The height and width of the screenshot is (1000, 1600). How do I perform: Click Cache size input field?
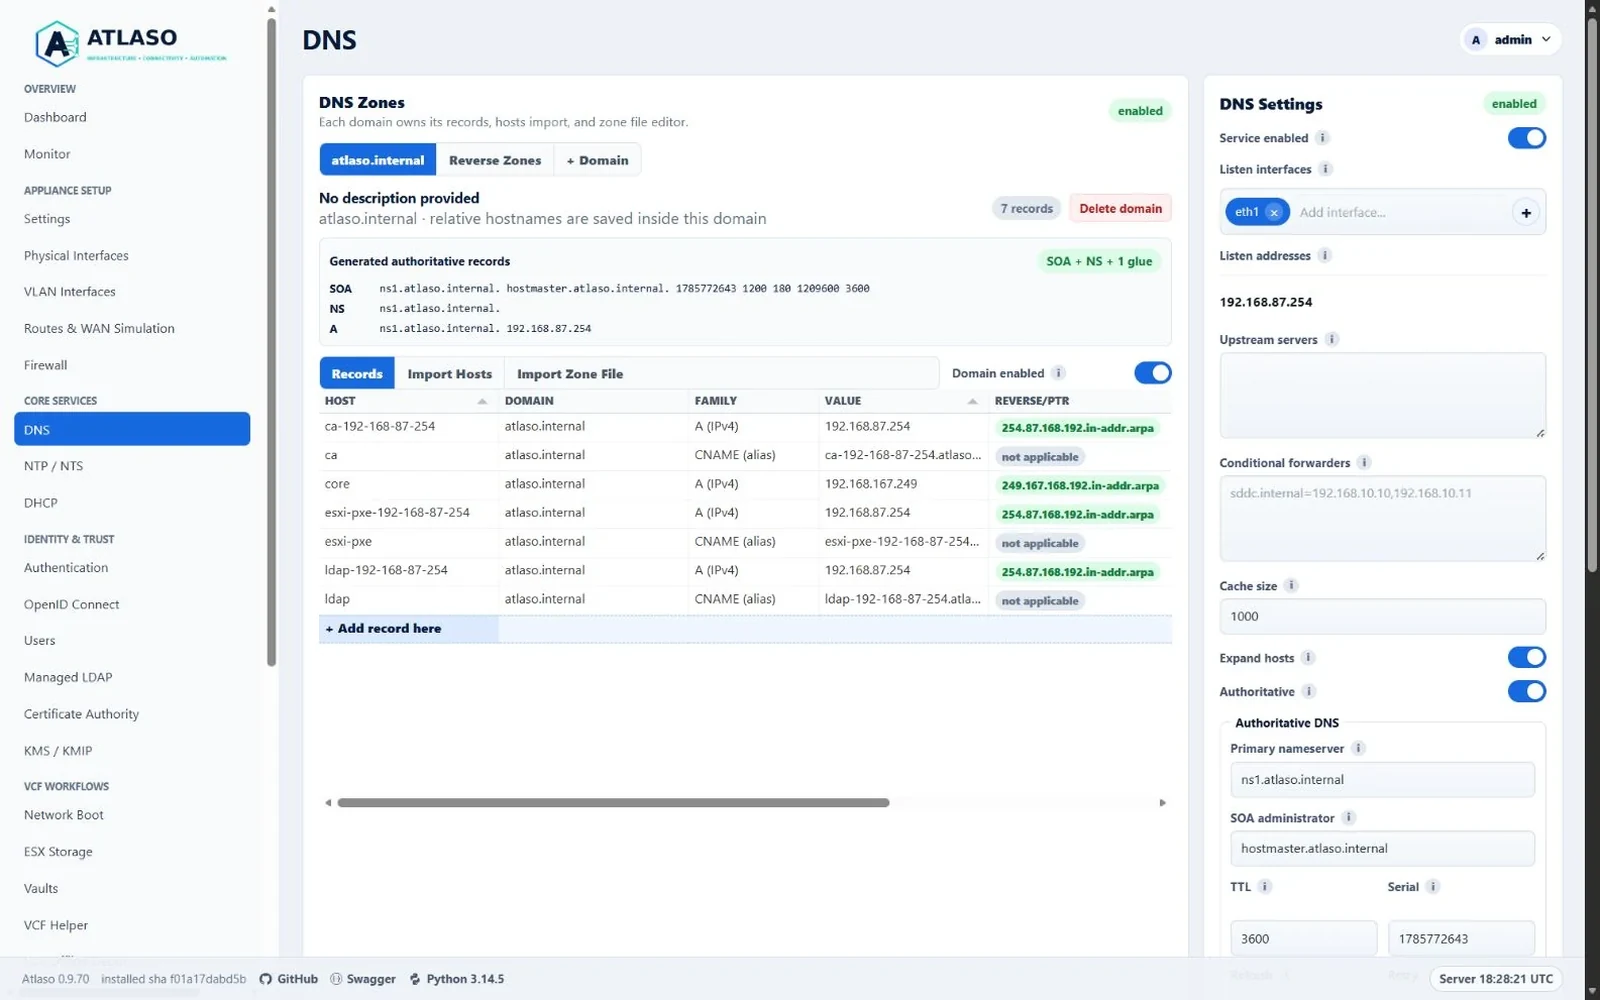(x=1382, y=616)
